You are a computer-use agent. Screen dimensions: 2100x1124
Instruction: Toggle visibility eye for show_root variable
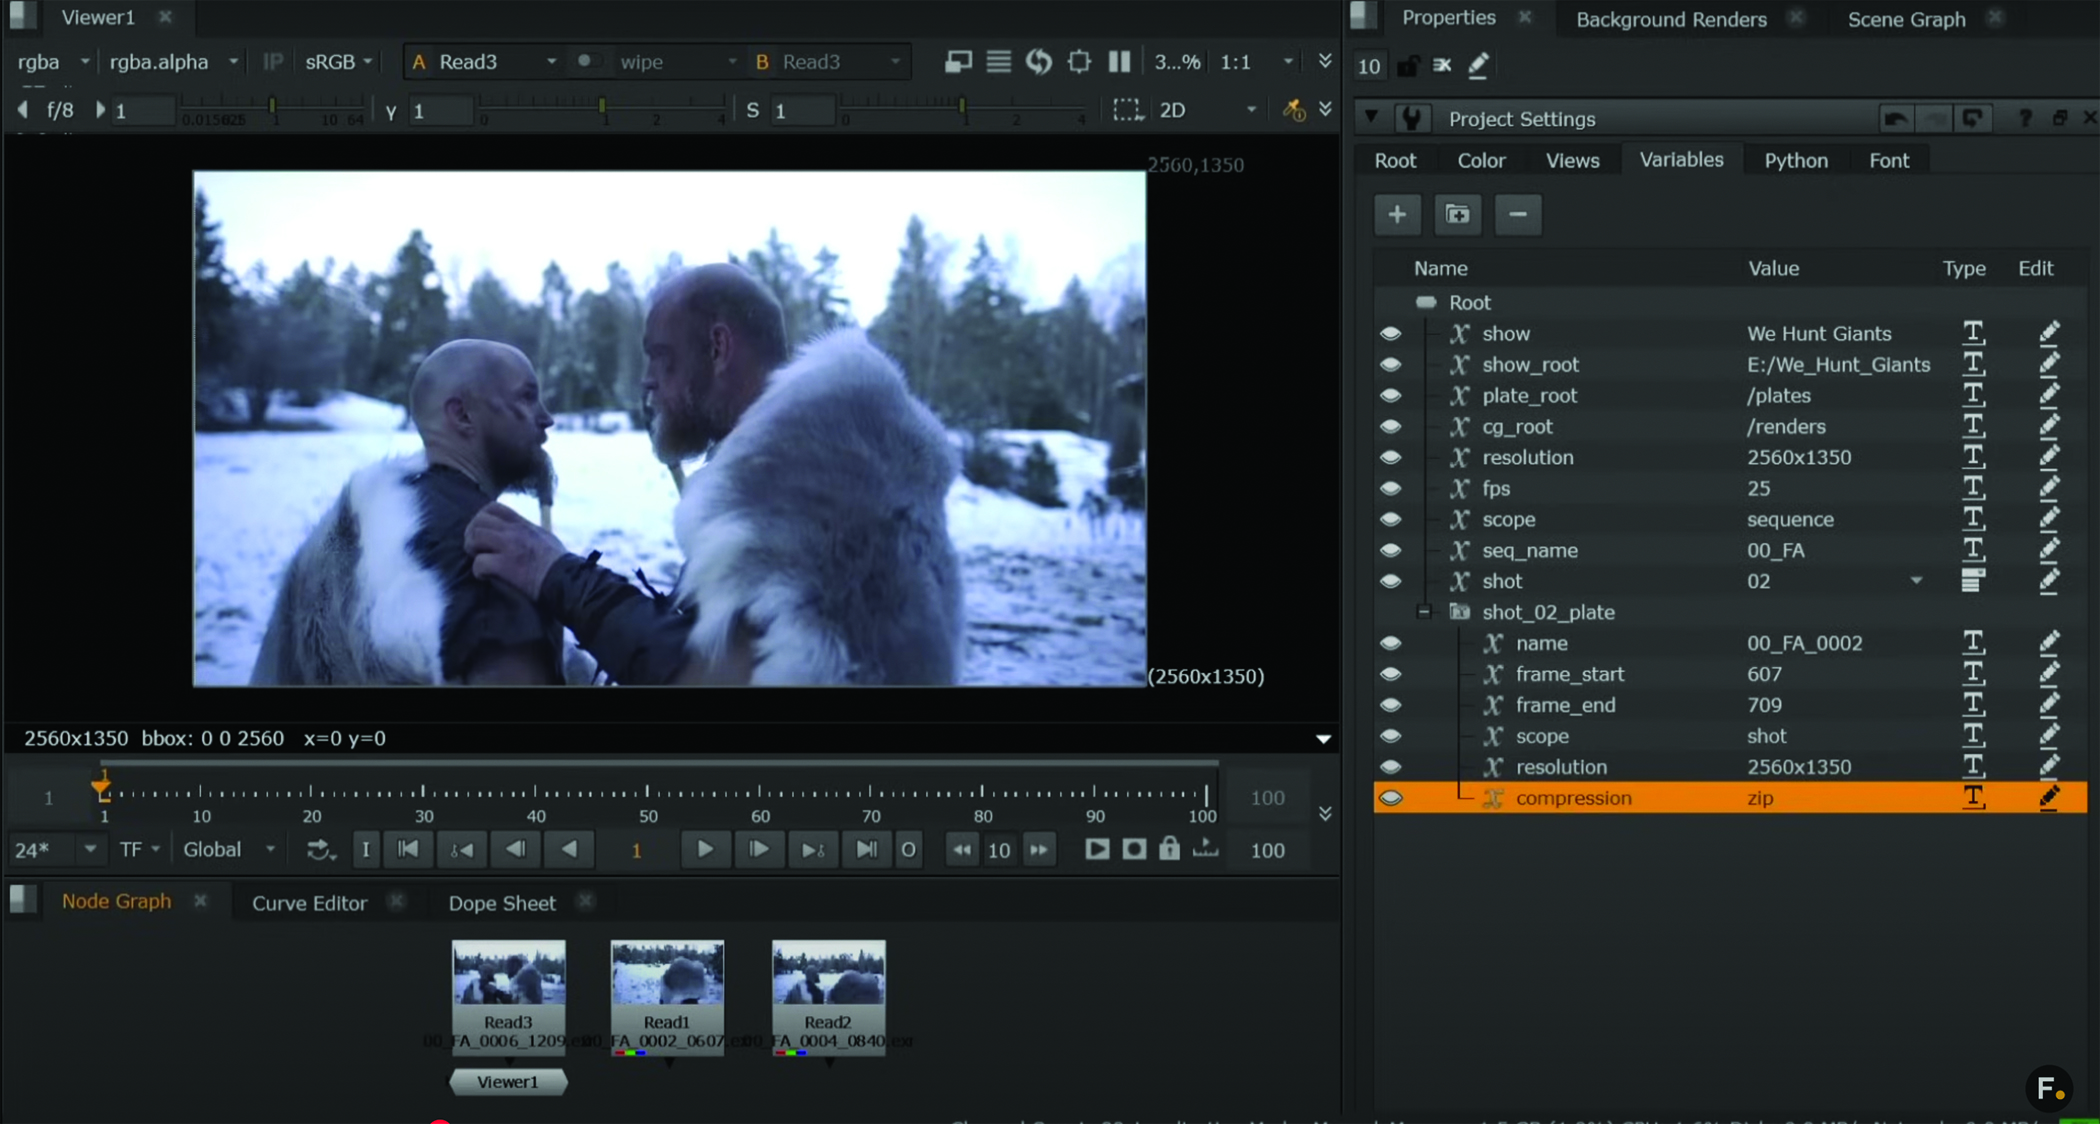pyautogui.click(x=1390, y=364)
